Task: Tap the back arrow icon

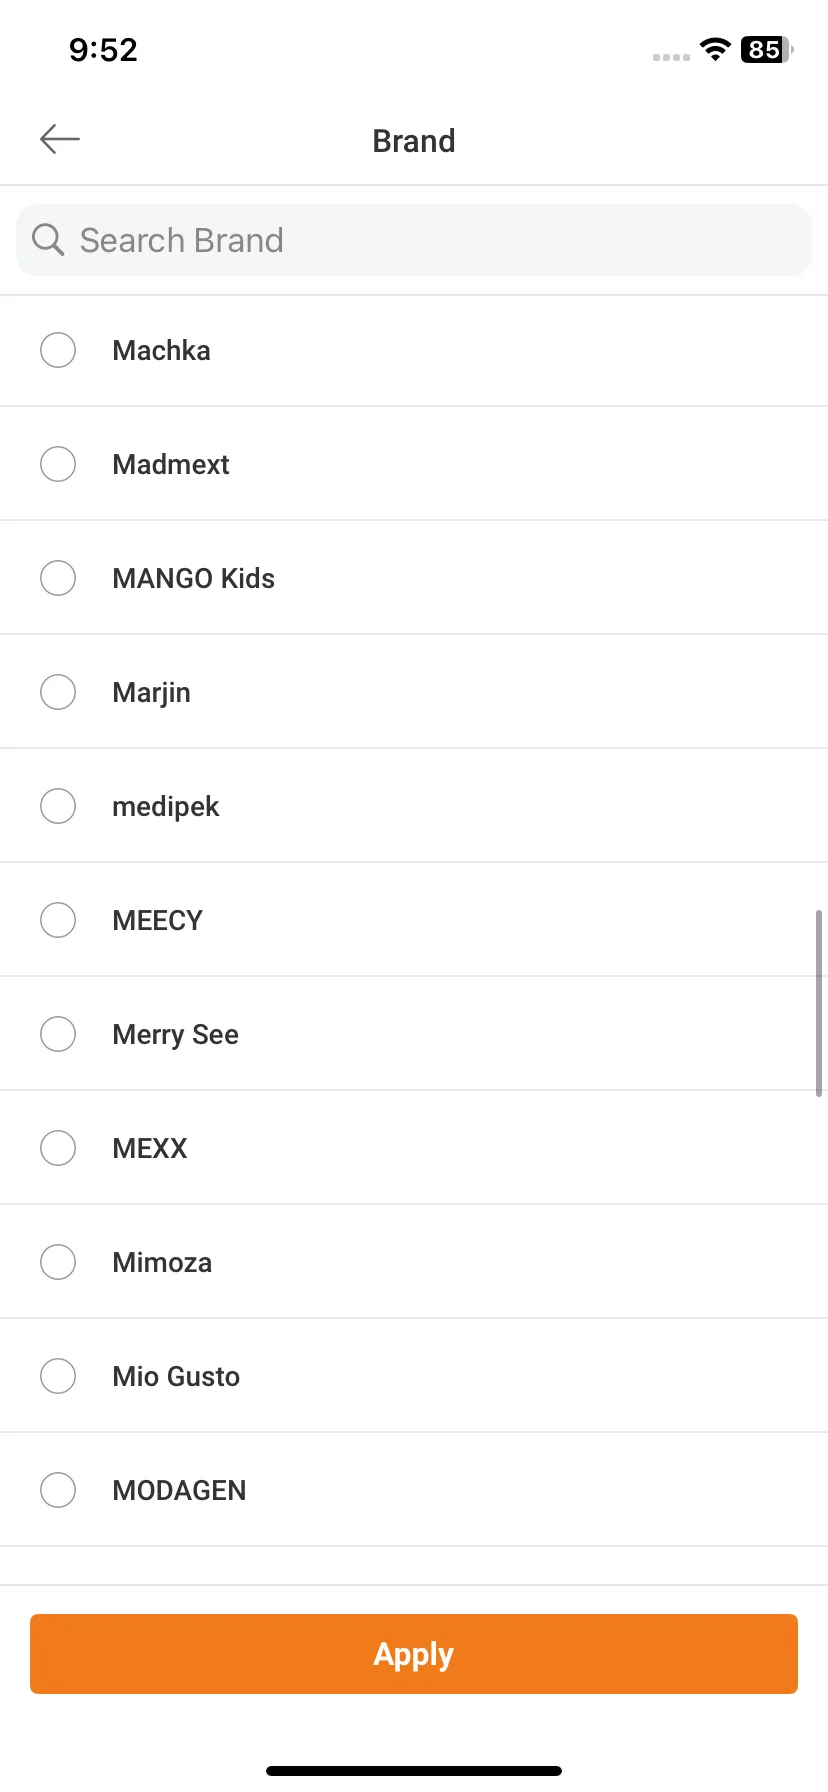Action: pyautogui.click(x=60, y=139)
